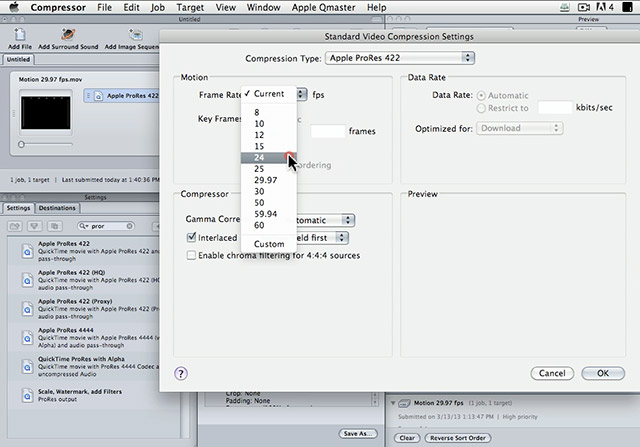
Task: Choose 25 from frame rate list
Action: pyautogui.click(x=269, y=169)
